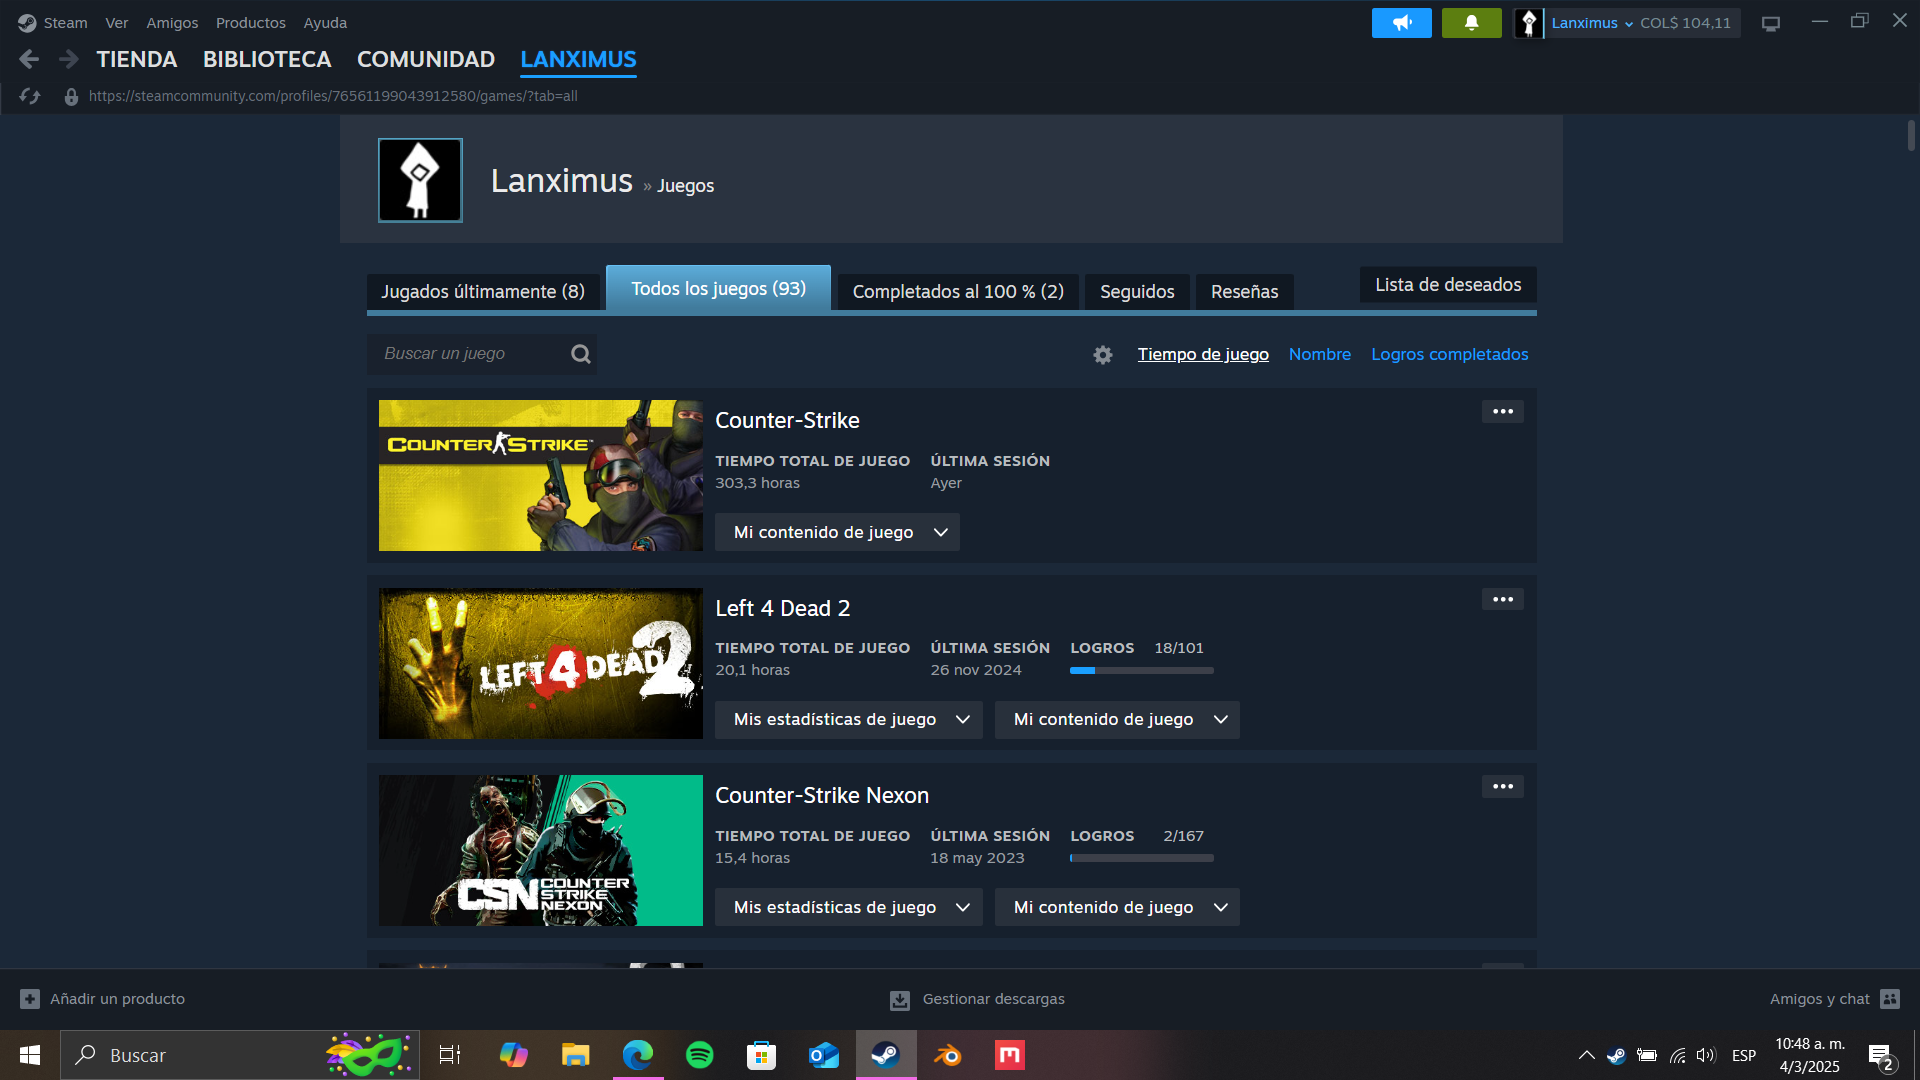Go back with the left arrow
1920x1080 pixels.
click(x=29, y=60)
